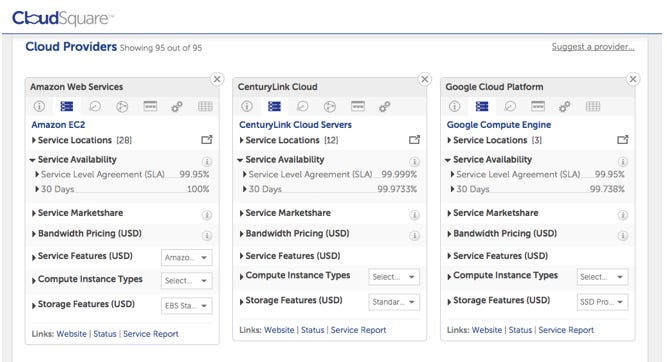Open Amazon Status link

pyautogui.click(x=105, y=334)
